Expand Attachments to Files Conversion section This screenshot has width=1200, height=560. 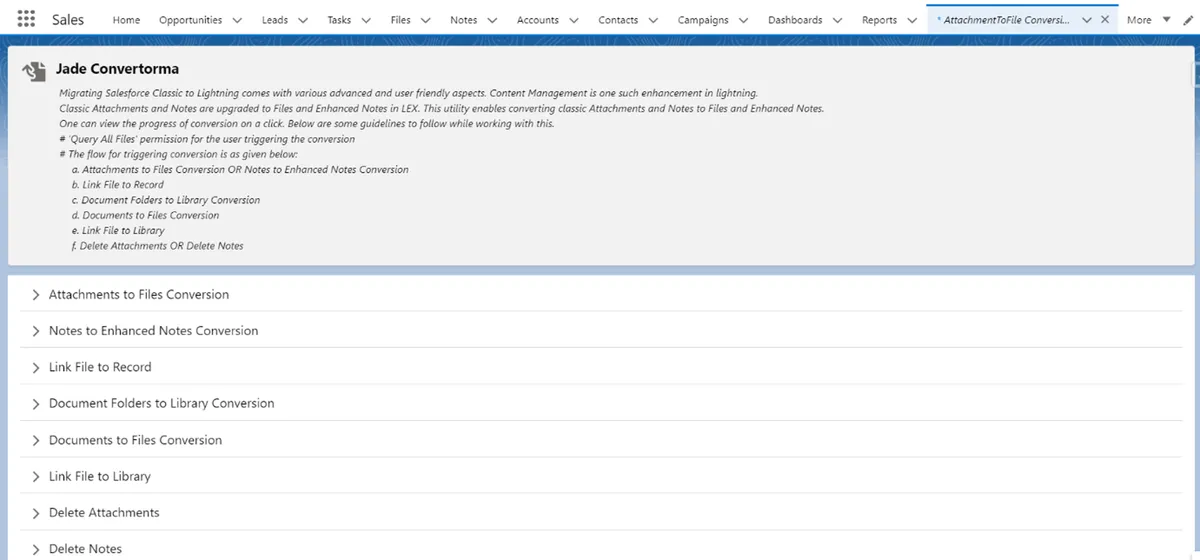click(600, 295)
